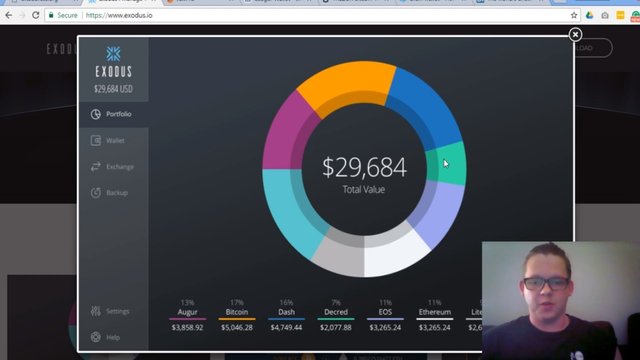Open Help in the Exodus sidebar
Viewport: 640px width, 360px height.
[114, 337]
